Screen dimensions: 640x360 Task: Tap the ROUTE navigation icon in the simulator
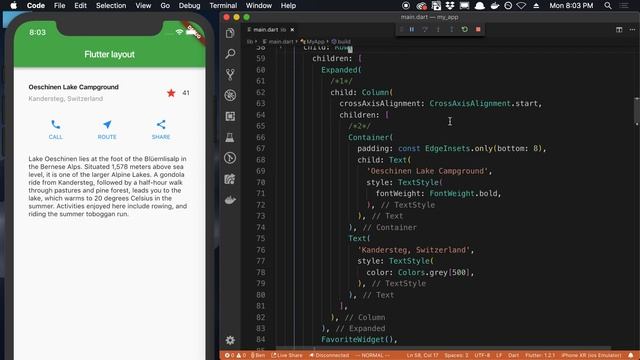[x=107, y=124]
